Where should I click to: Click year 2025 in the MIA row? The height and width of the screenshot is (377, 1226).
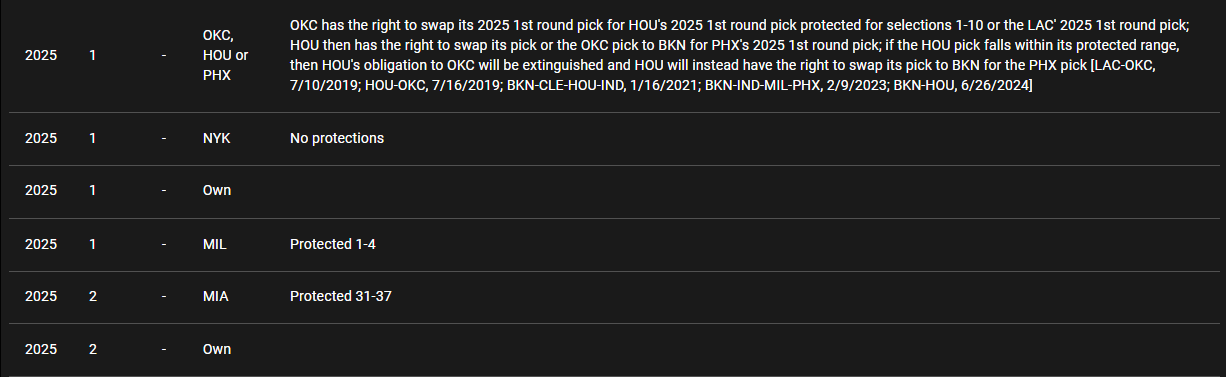point(41,297)
